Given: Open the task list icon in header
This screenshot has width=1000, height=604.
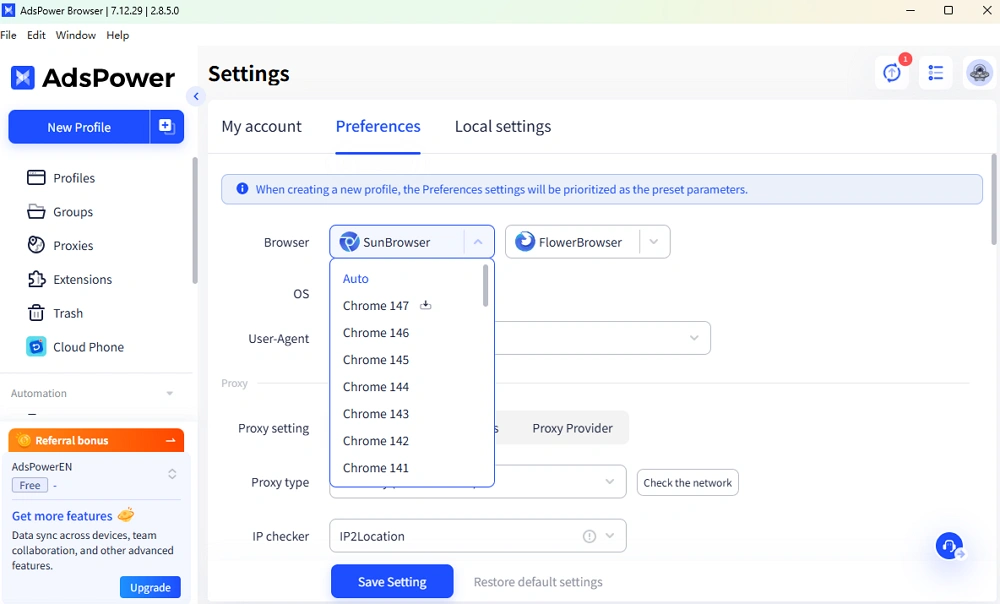Looking at the screenshot, I should 936,73.
